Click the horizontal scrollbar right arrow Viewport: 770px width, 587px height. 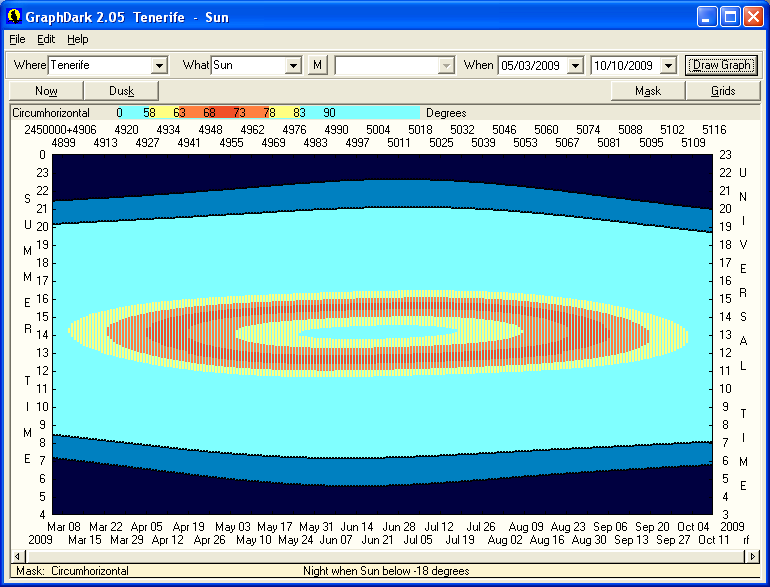click(753, 555)
